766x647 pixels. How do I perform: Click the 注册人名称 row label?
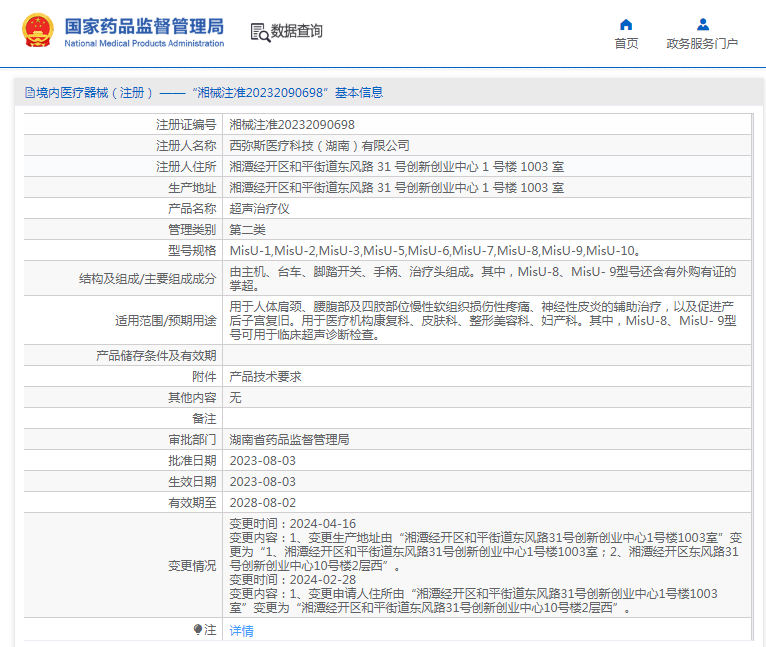pos(186,146)
